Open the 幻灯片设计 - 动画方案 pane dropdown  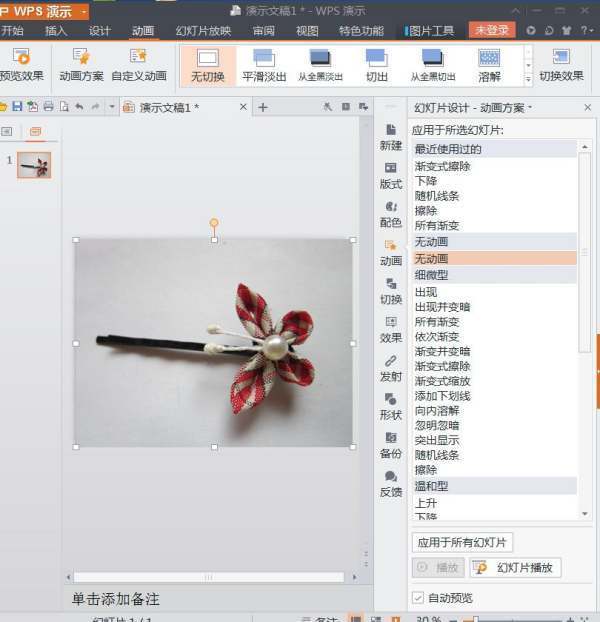(x=530, y=108)
